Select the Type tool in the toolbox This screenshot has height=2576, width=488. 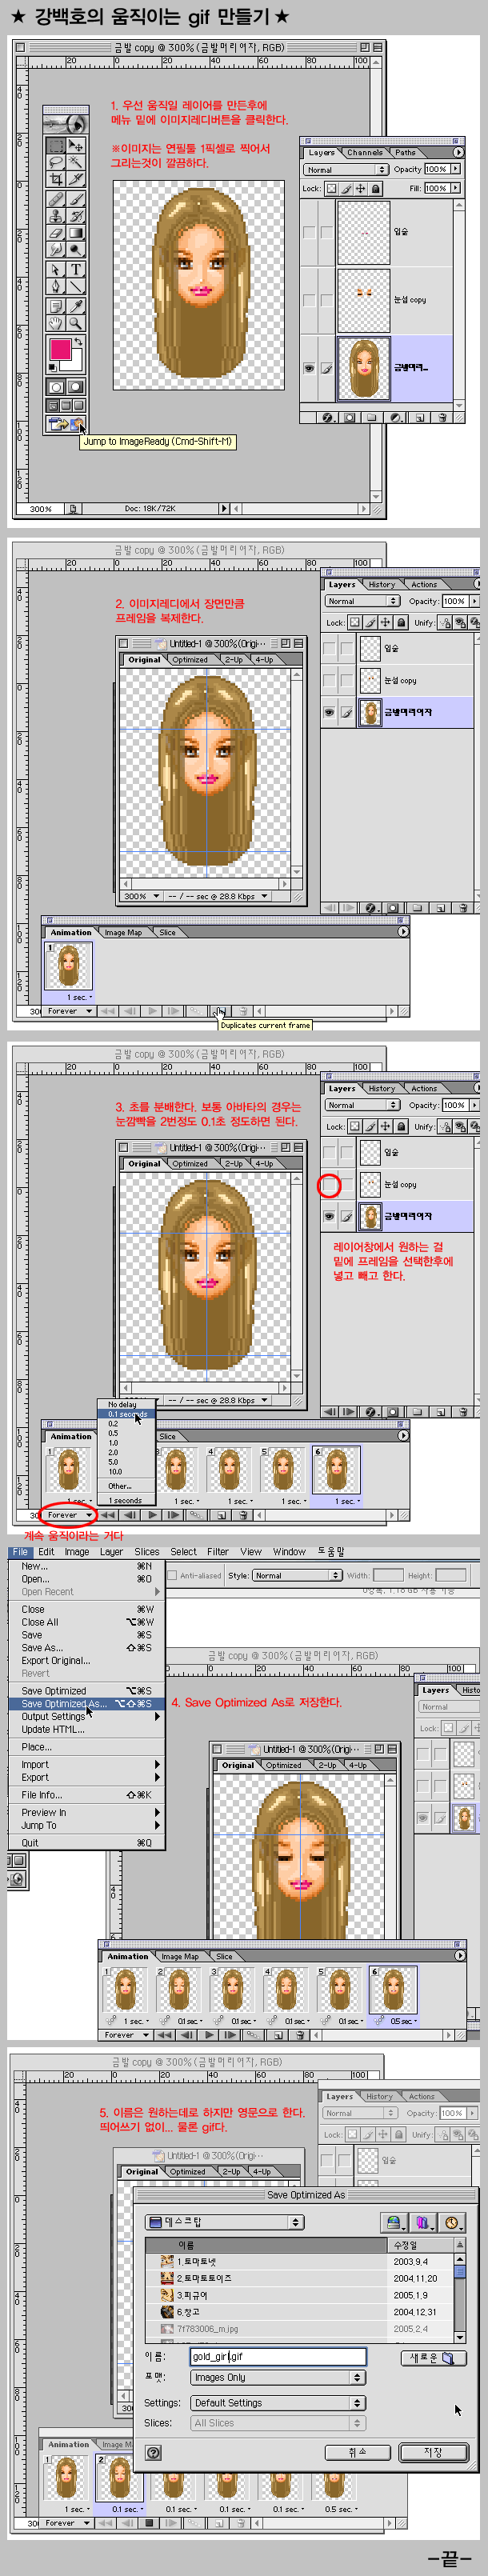(x=76, y=269)
